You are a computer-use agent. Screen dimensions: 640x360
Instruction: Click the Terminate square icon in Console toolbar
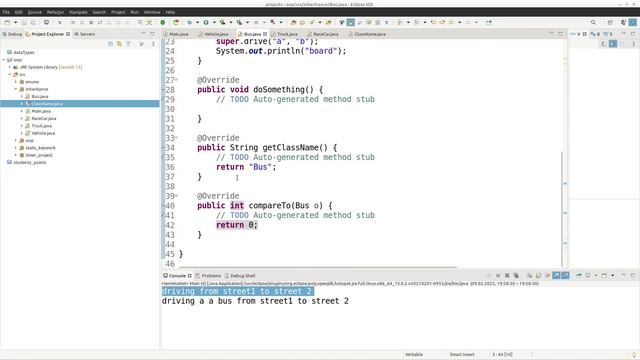point(498,276)
